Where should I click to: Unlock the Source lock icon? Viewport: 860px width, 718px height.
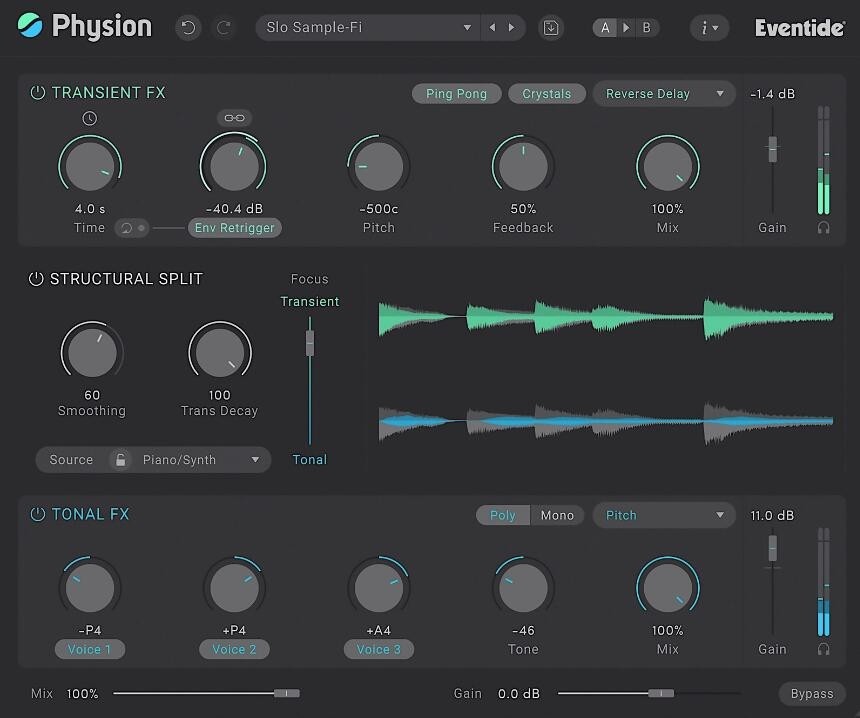click(x=121, y=460)
